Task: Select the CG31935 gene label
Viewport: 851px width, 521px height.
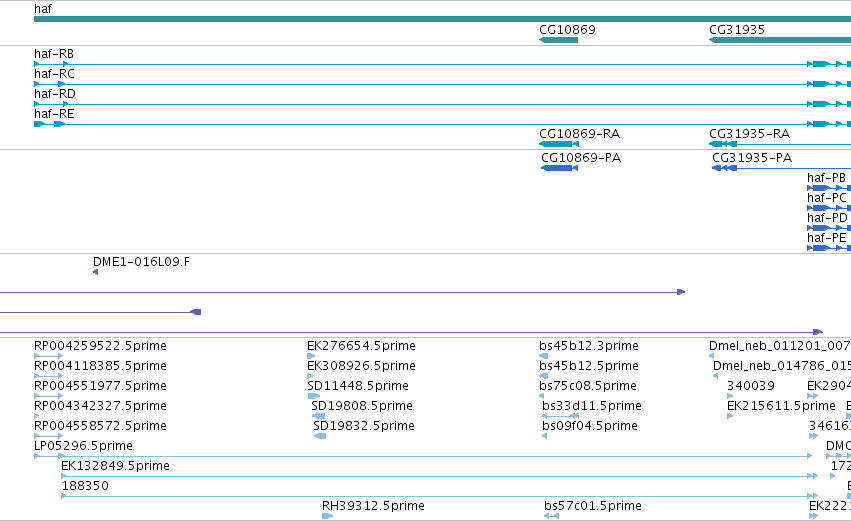Action: pos(736,30)
